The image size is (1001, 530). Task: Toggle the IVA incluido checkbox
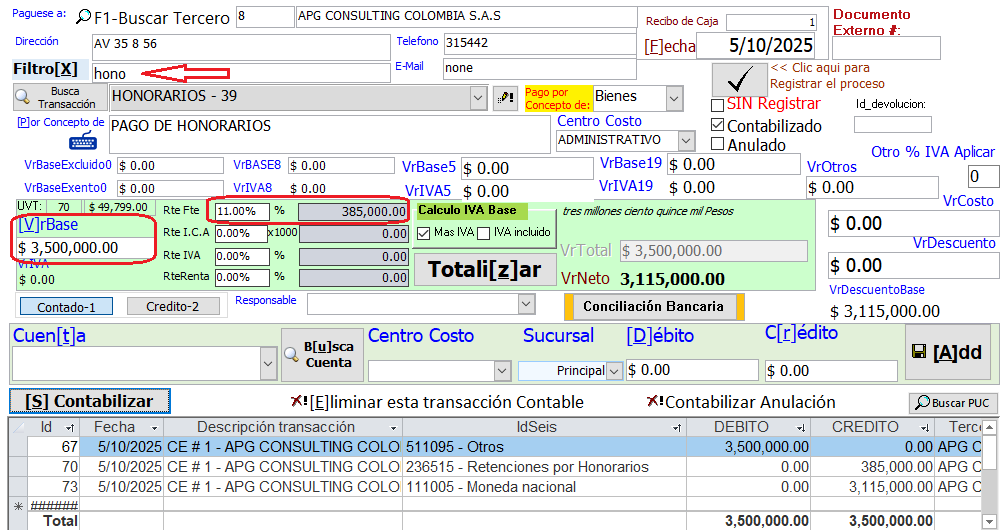pyautogui.click(x=484, y=233)
